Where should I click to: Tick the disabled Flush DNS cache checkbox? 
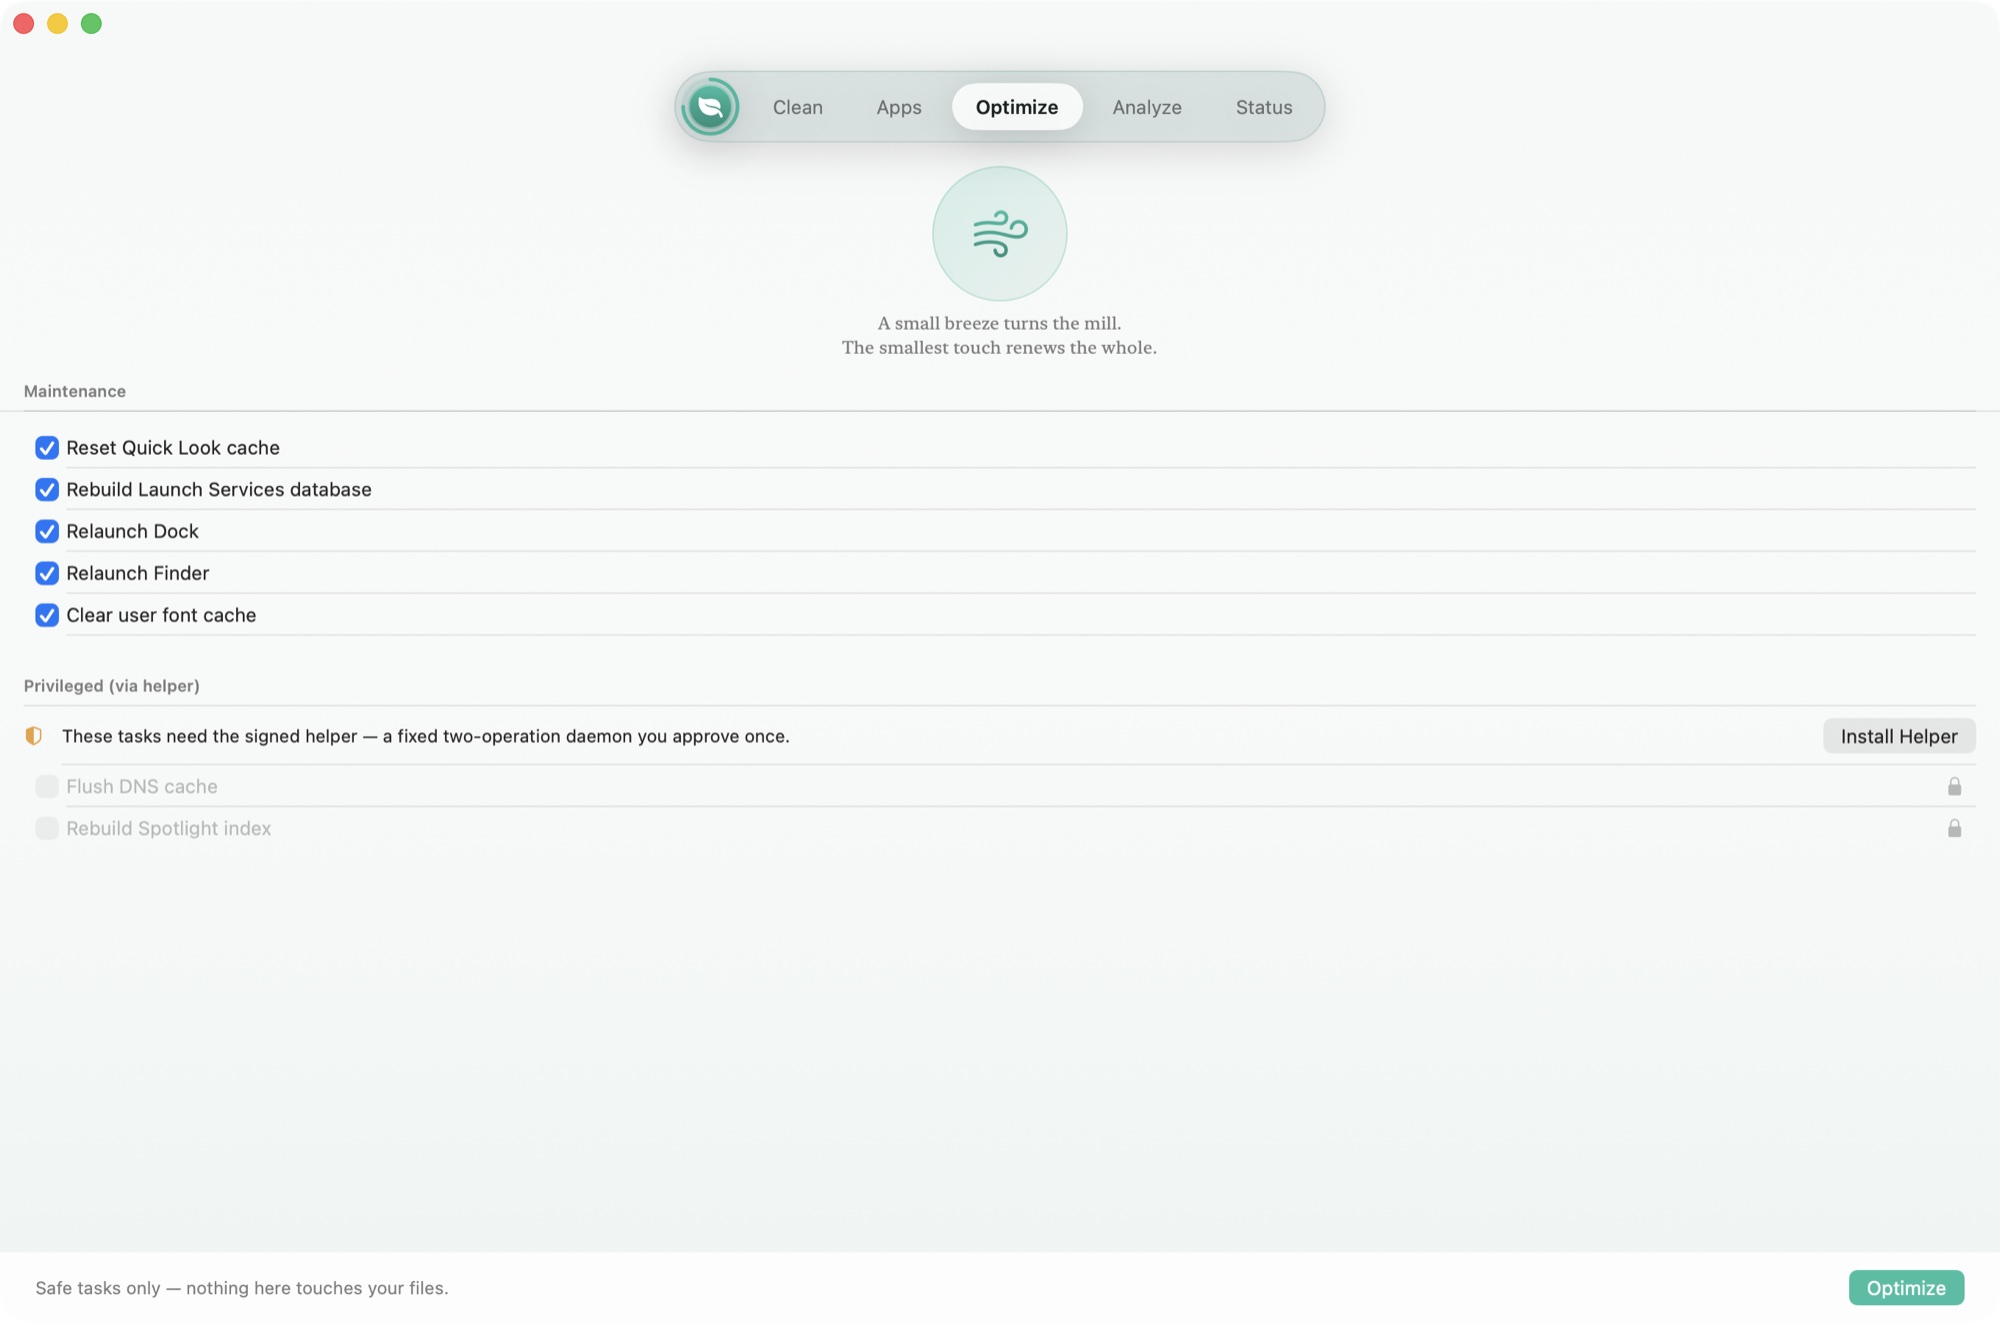pos(47,786)
